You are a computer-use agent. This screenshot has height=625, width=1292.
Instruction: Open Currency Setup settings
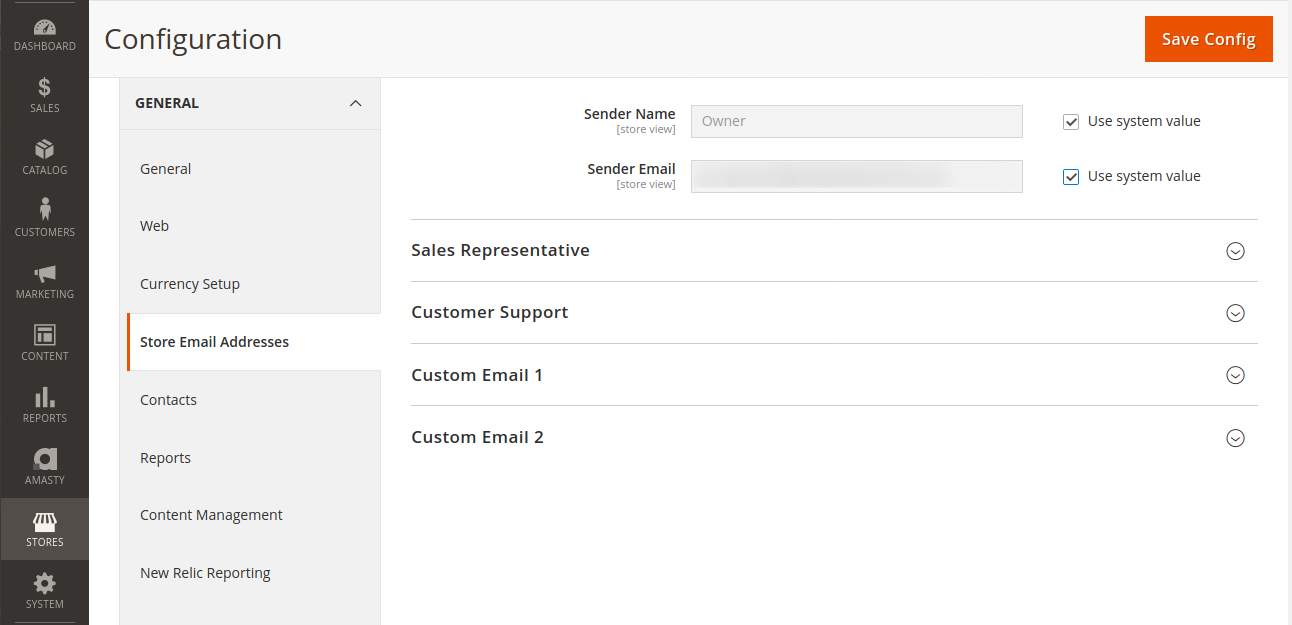coord(190,283)
